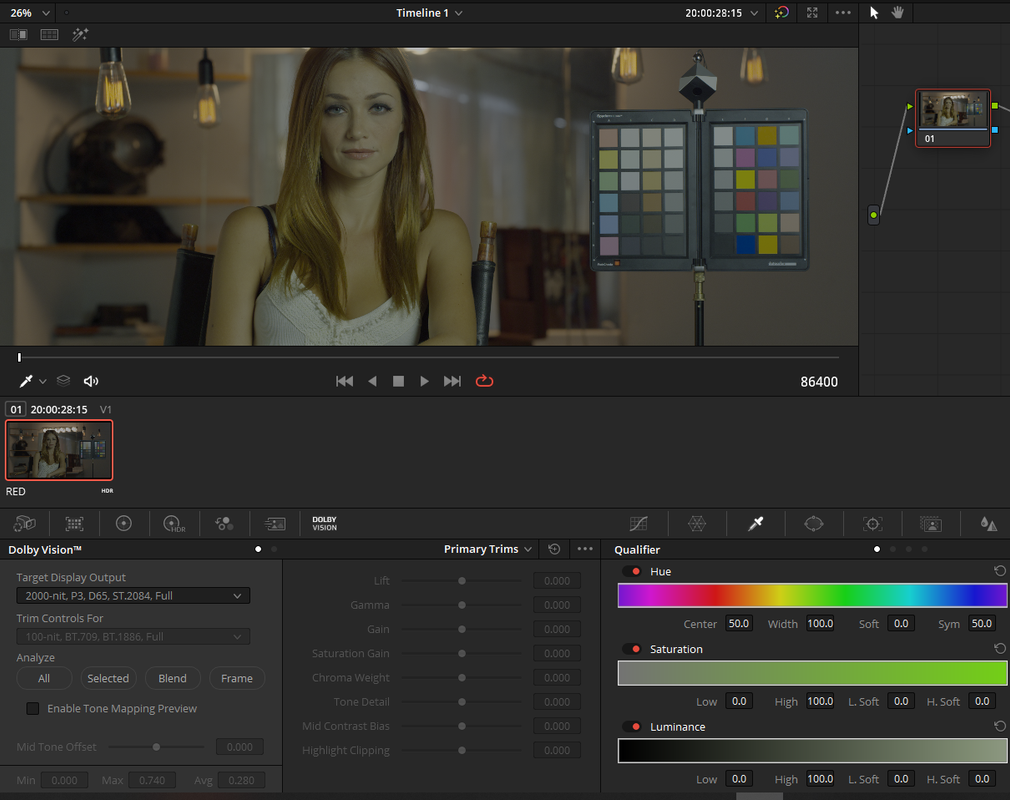
Task: Open the RGB Mixer palette
Action: (224, 524)
